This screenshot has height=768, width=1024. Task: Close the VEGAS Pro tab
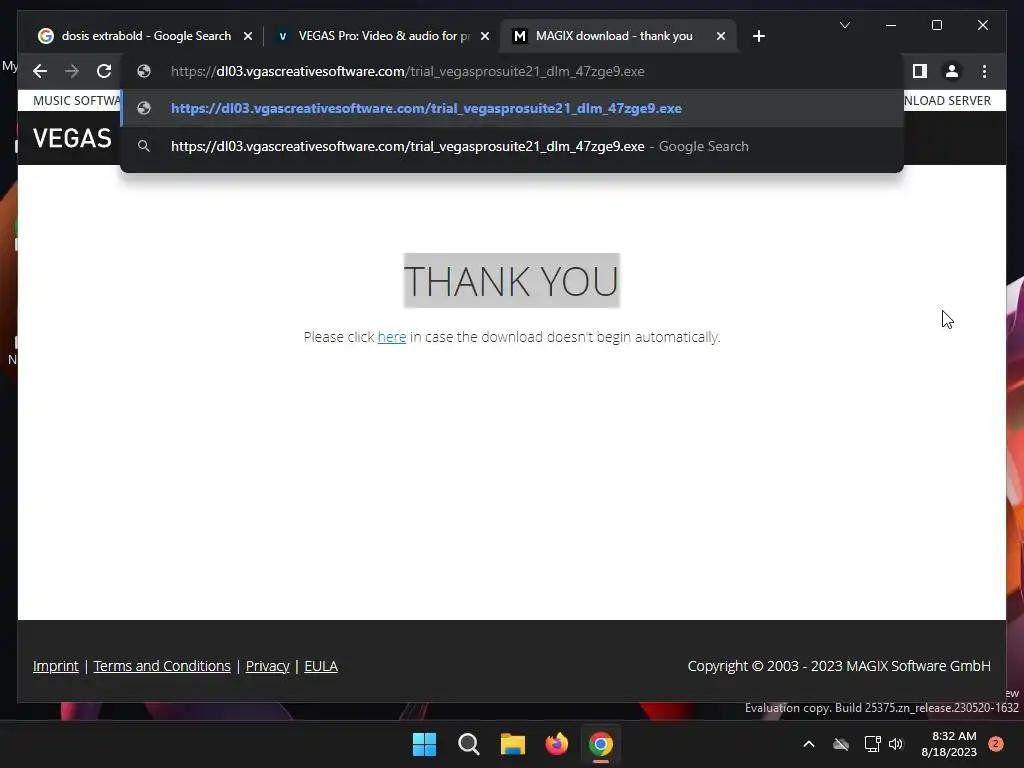click(x=485, y=36)
